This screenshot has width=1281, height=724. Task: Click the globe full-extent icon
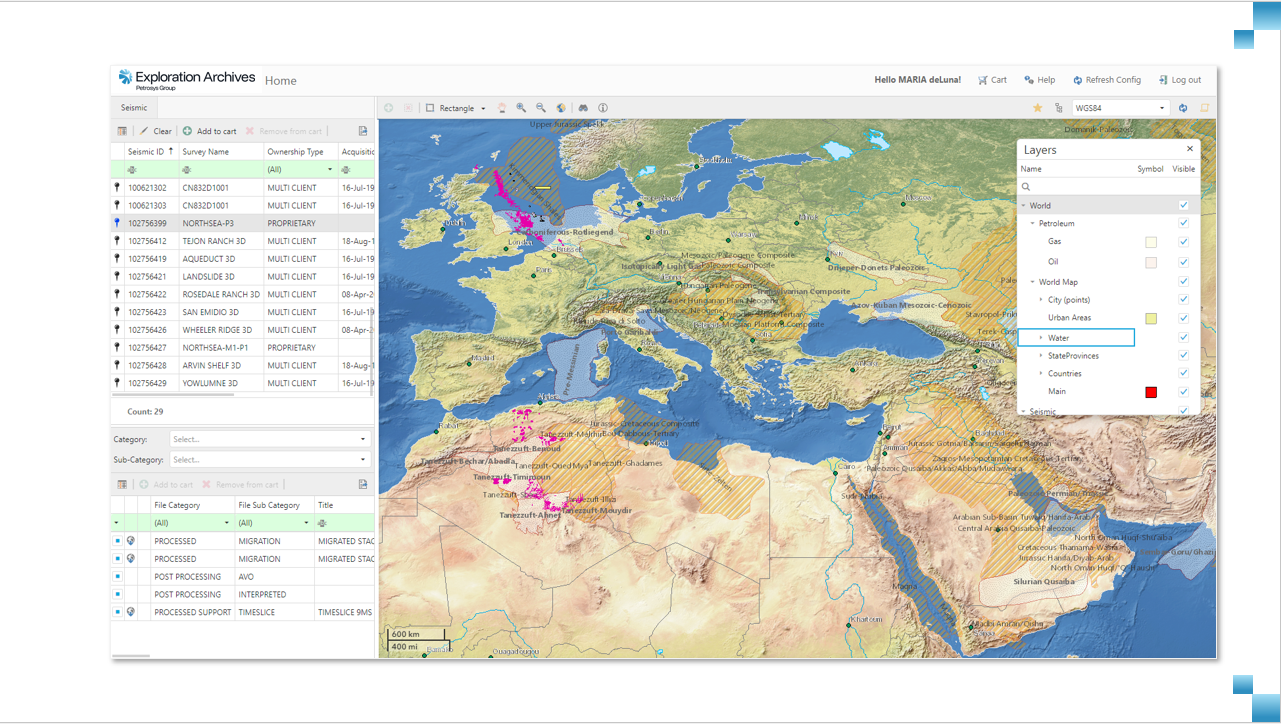(x=561, y=108)
